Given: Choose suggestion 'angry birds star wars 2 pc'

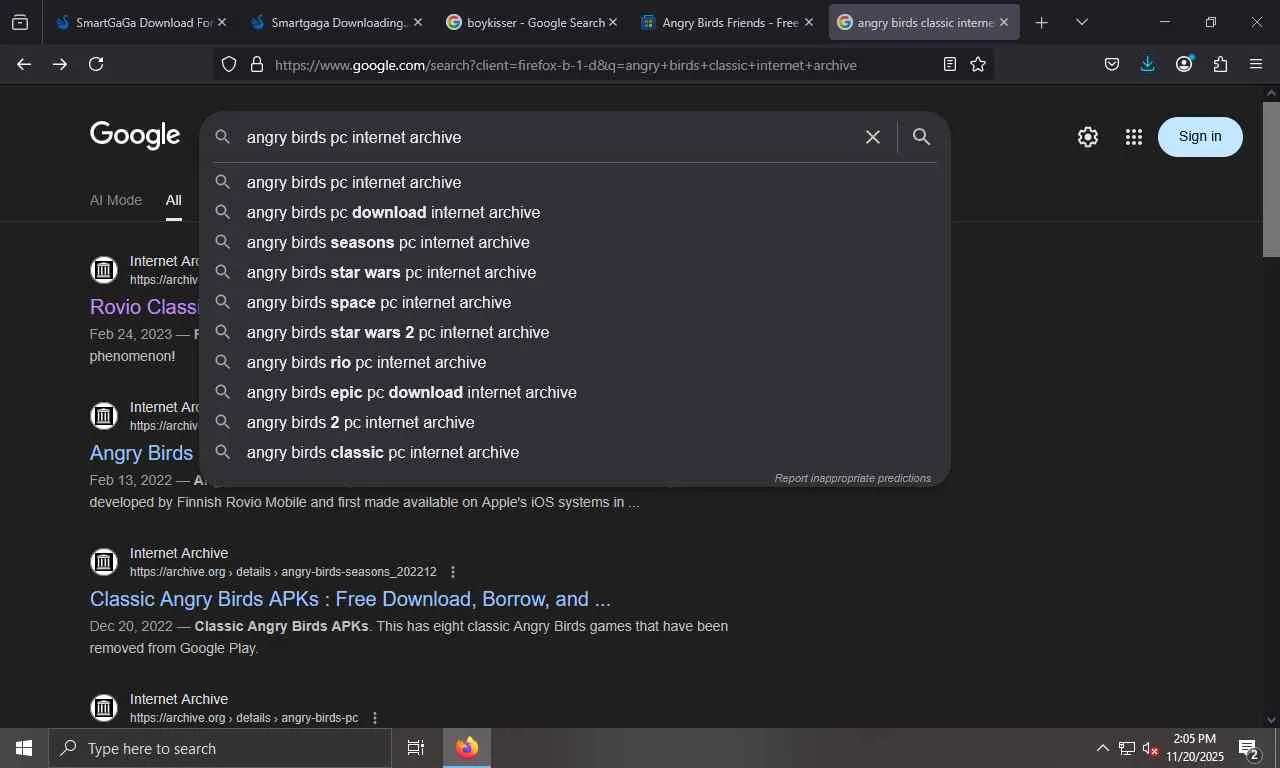Looking at the screenshot, I should (x=575, y=332).
